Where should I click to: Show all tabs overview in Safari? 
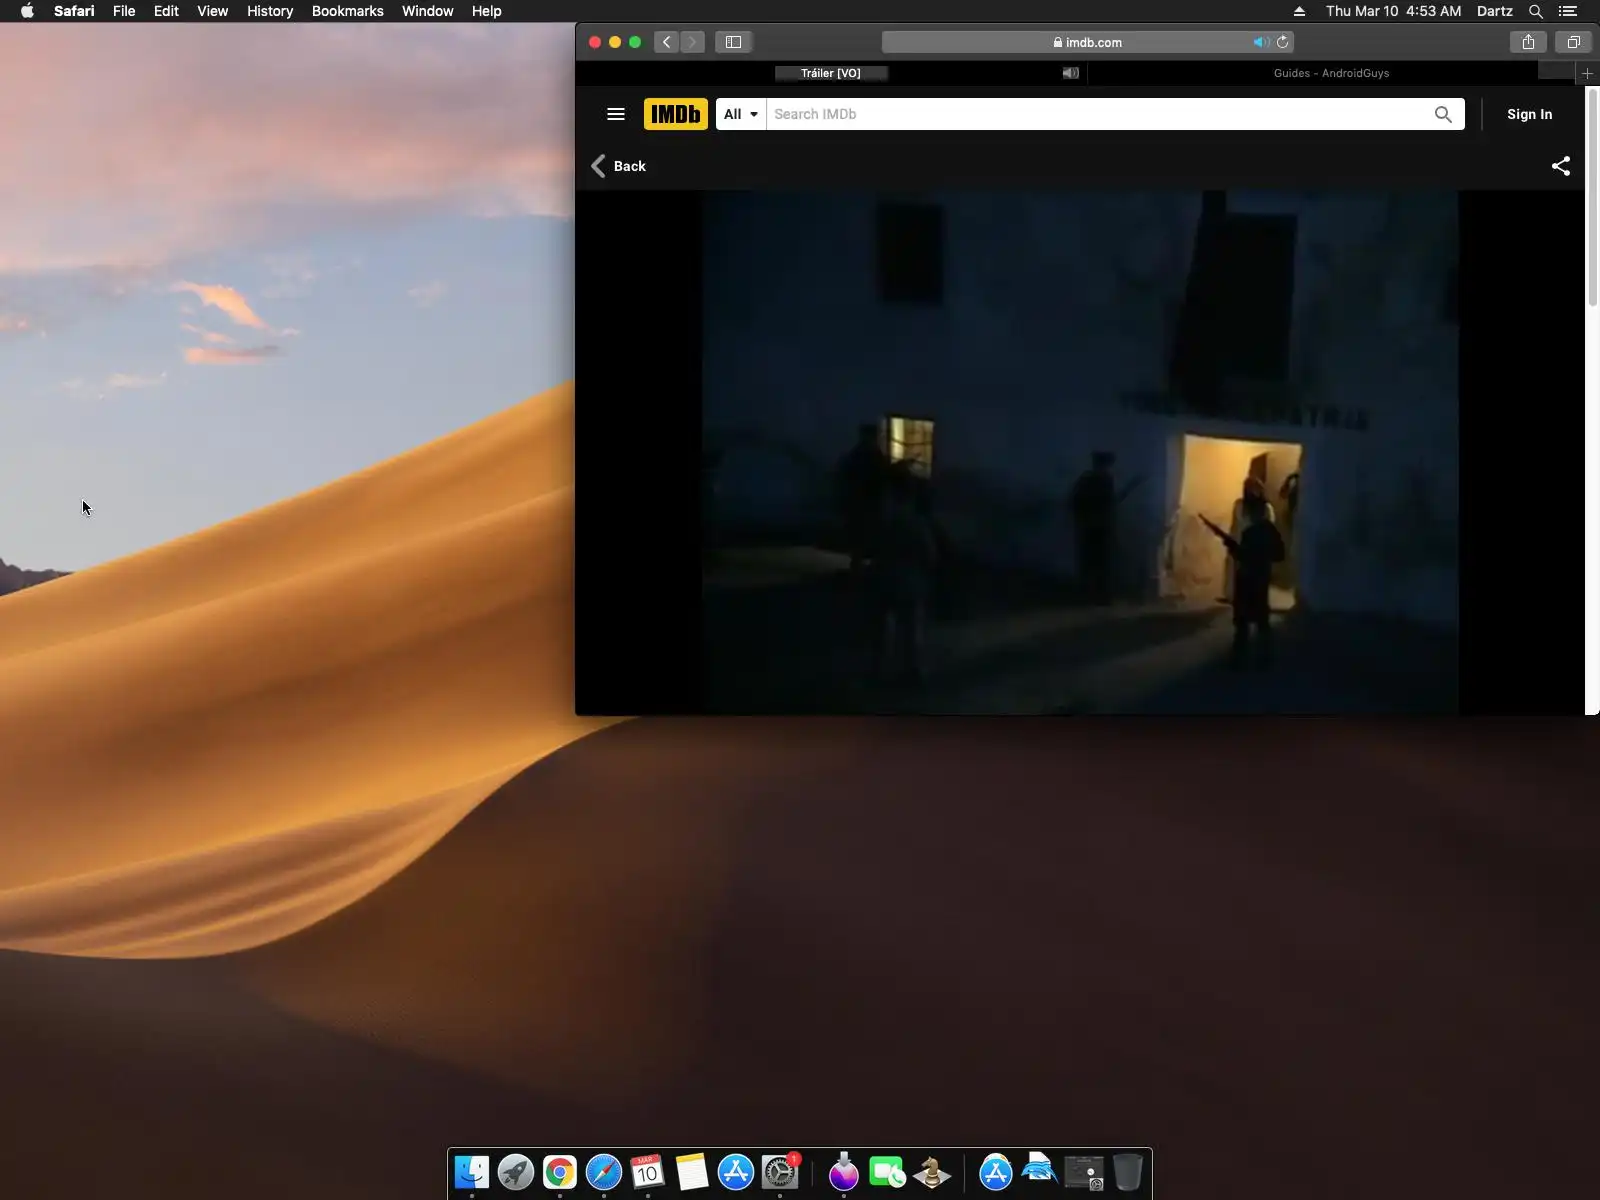[1573, 42]
